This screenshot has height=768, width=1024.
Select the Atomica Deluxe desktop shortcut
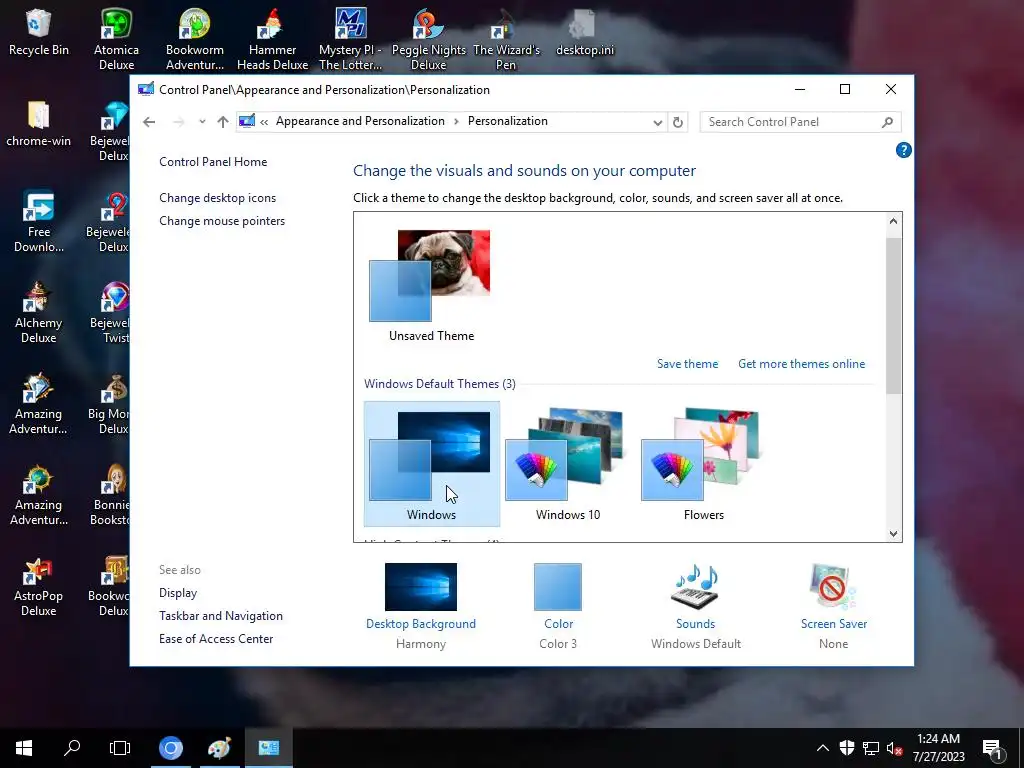coord(116,39)
